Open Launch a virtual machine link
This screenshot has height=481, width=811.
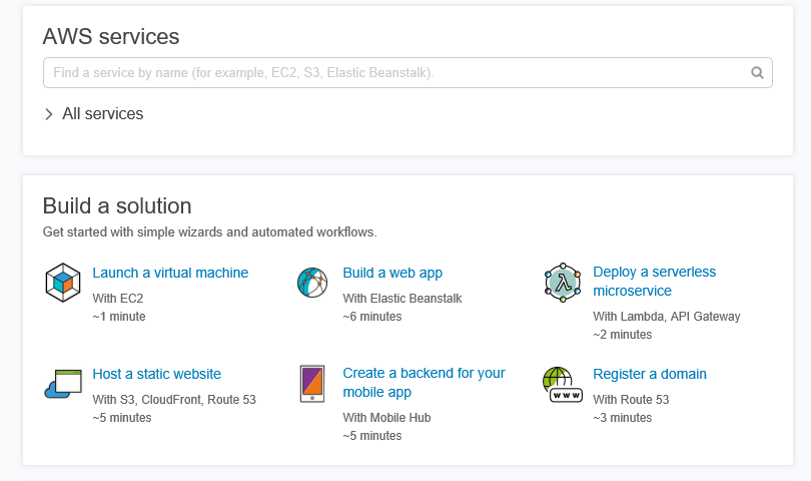170,273
